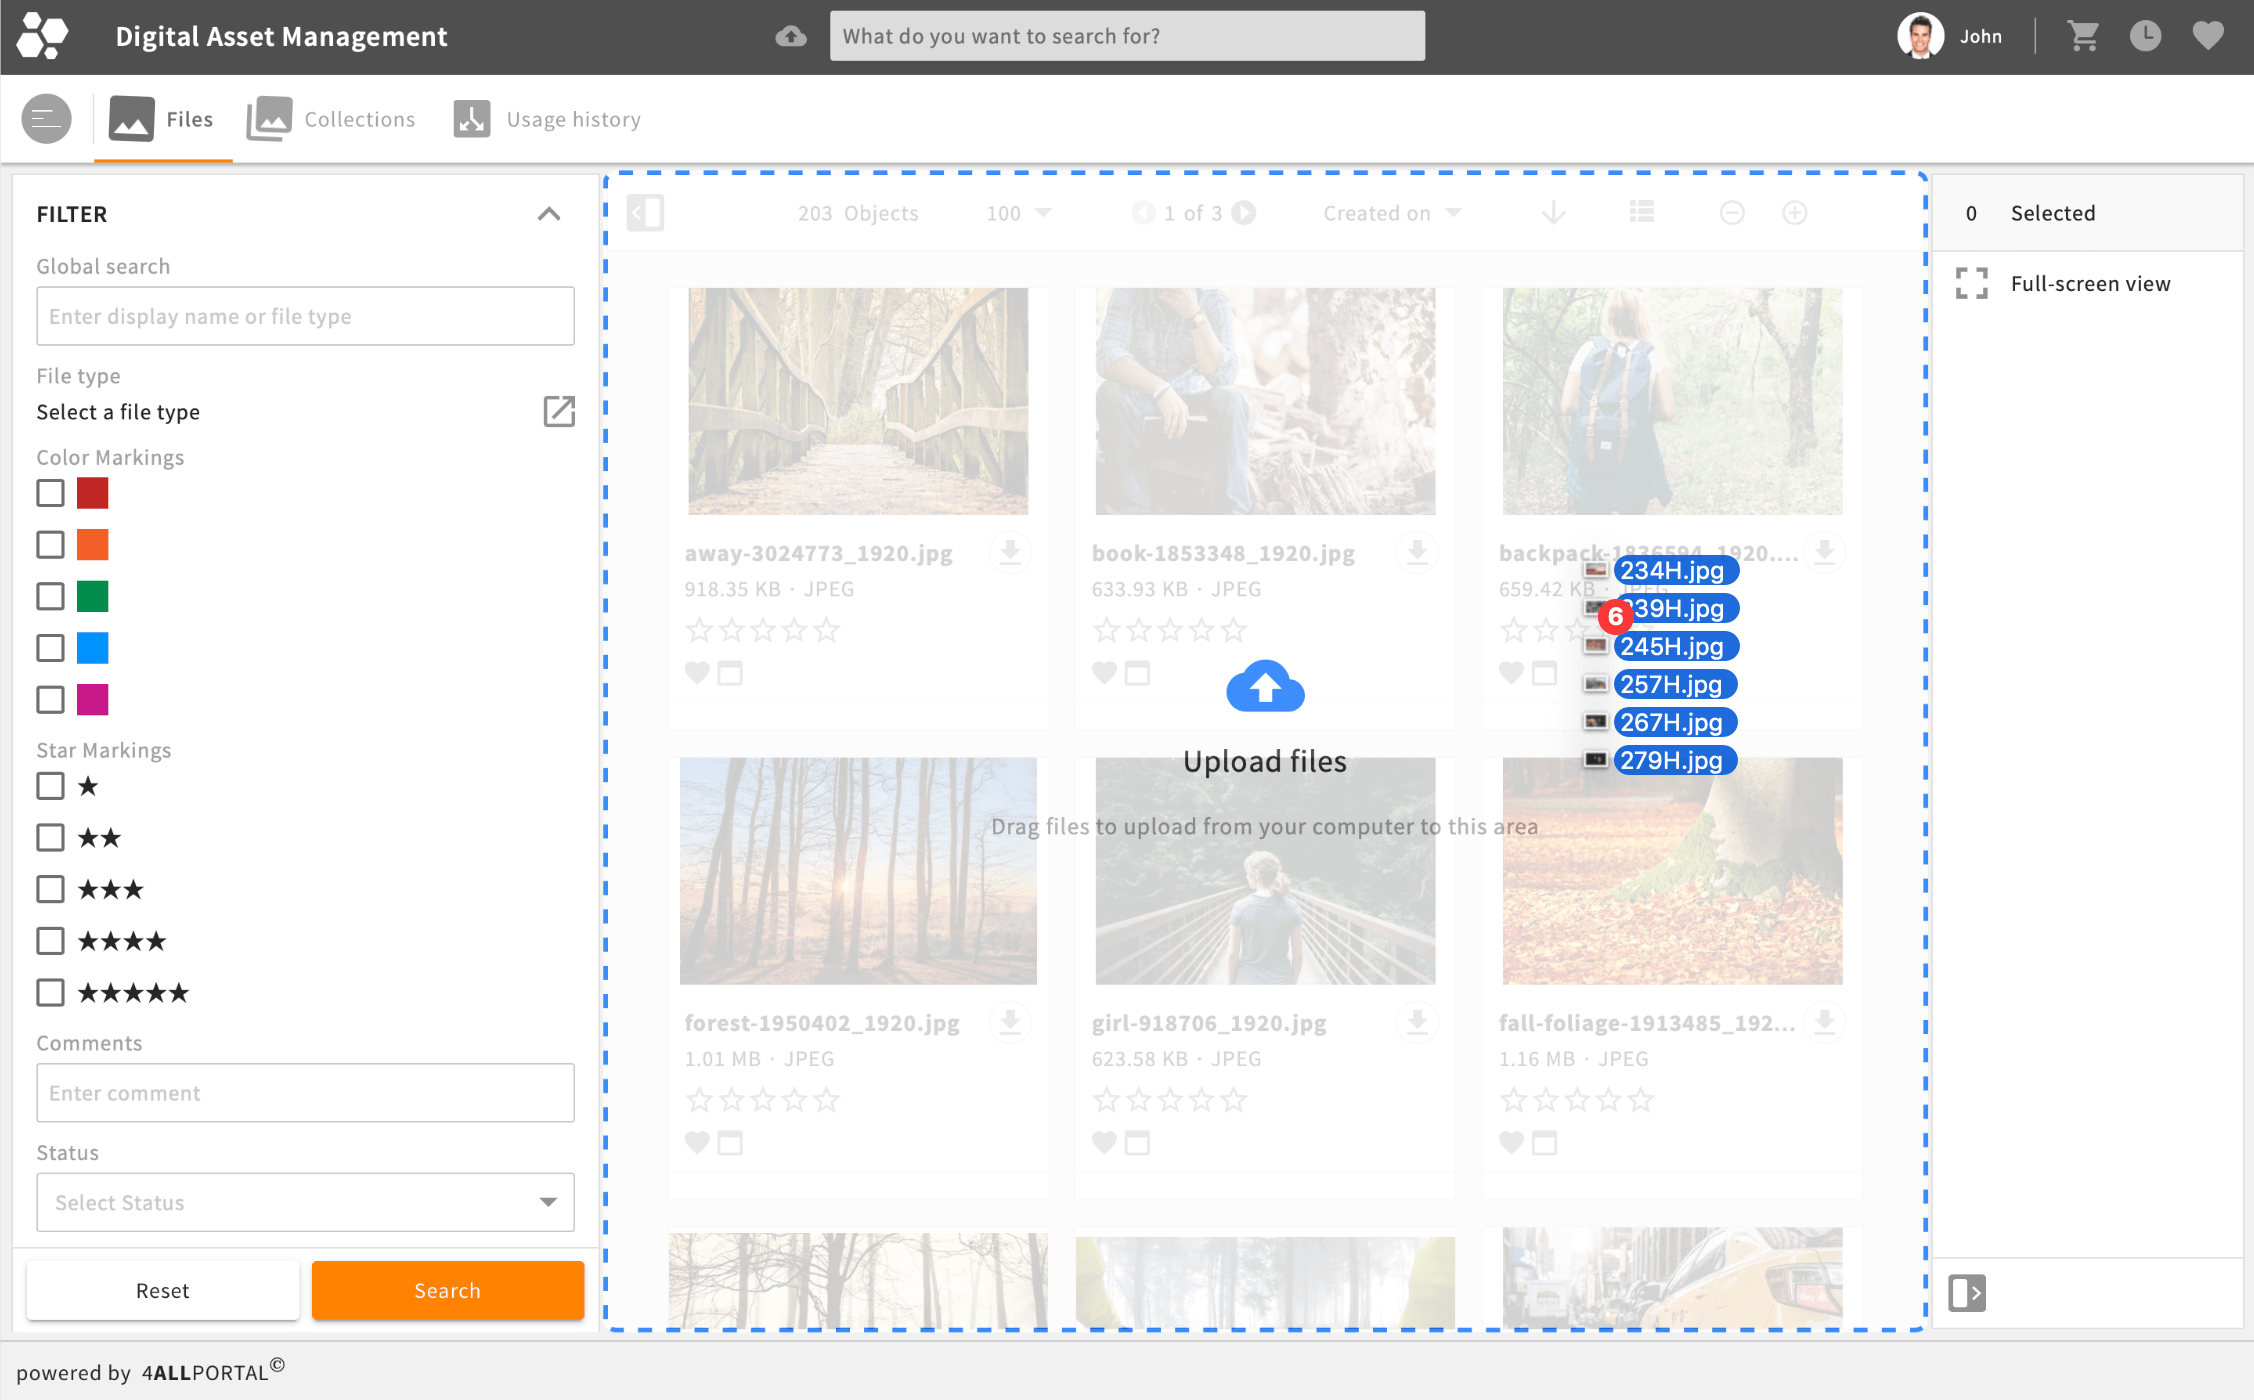2254x1400 pixels.
Task: Click Select a file type text
Action: click(x=118, y=412)
